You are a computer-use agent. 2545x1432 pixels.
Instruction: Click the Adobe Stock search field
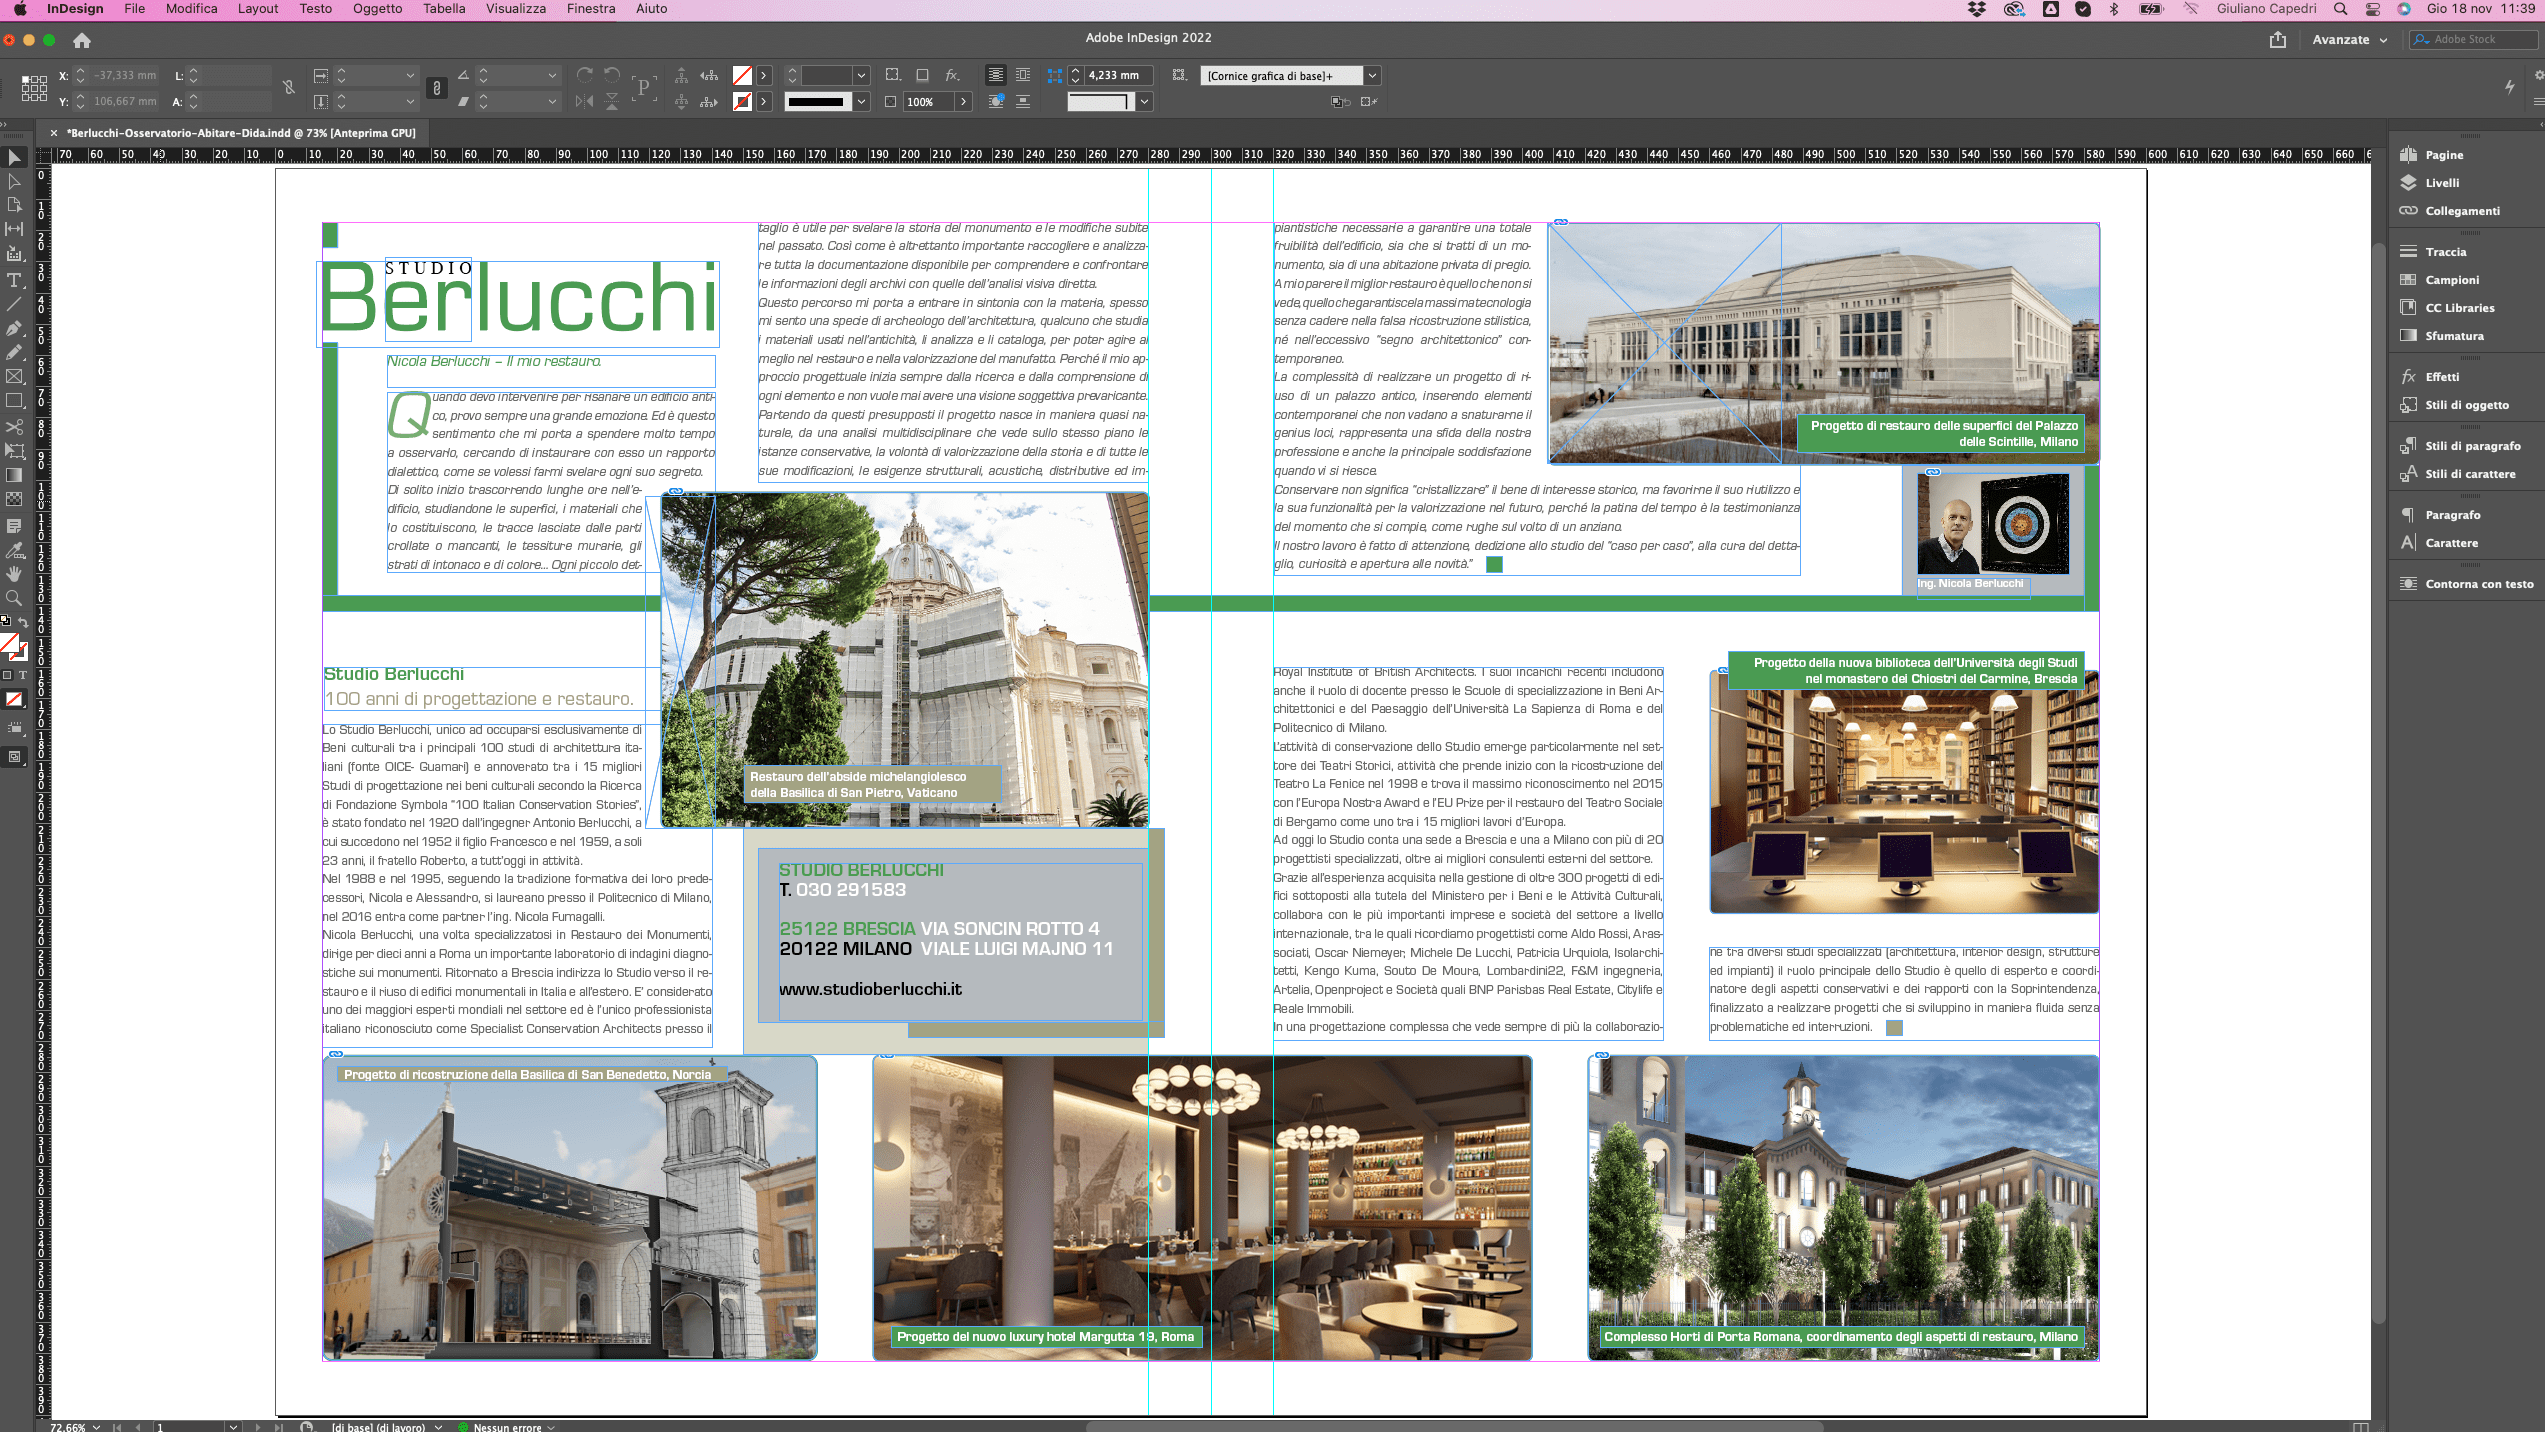click(2474, 39)
